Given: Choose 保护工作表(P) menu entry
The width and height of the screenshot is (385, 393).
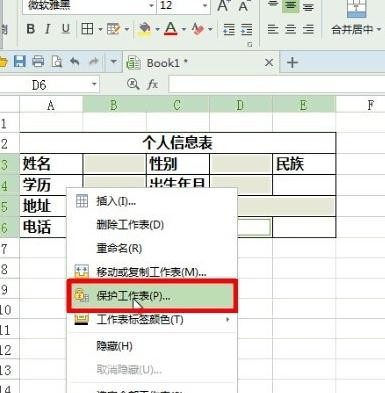Looking at the screenshot, I should tap(152, 296).
